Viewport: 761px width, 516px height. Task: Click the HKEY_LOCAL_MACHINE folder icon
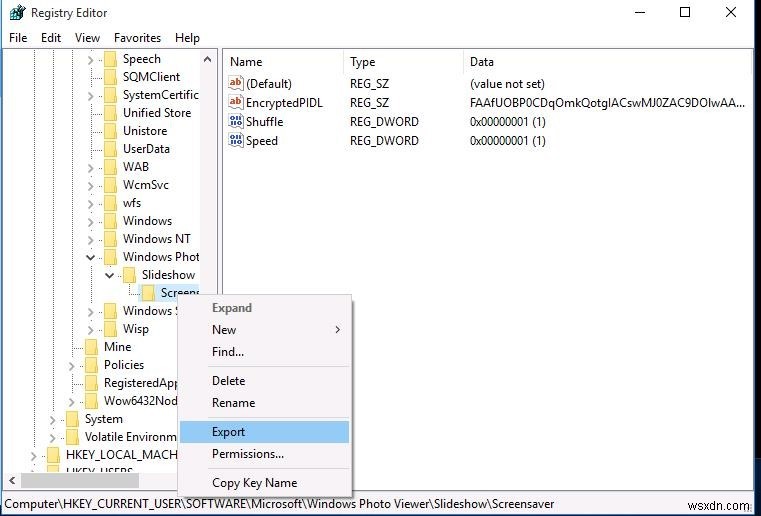coord(53,455)
